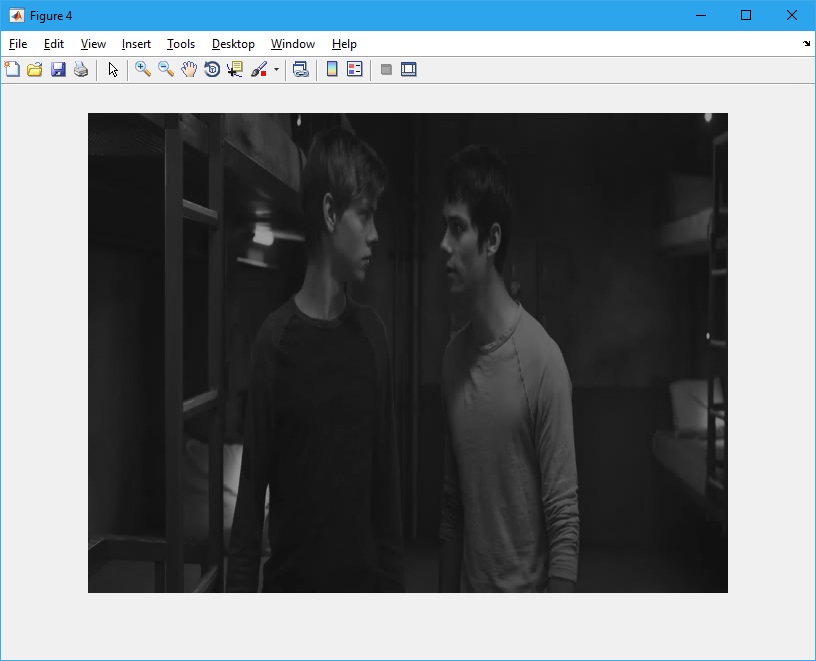Toggle the Edit Plot arrow tool

pyautogui.click(x=113, y=69)
